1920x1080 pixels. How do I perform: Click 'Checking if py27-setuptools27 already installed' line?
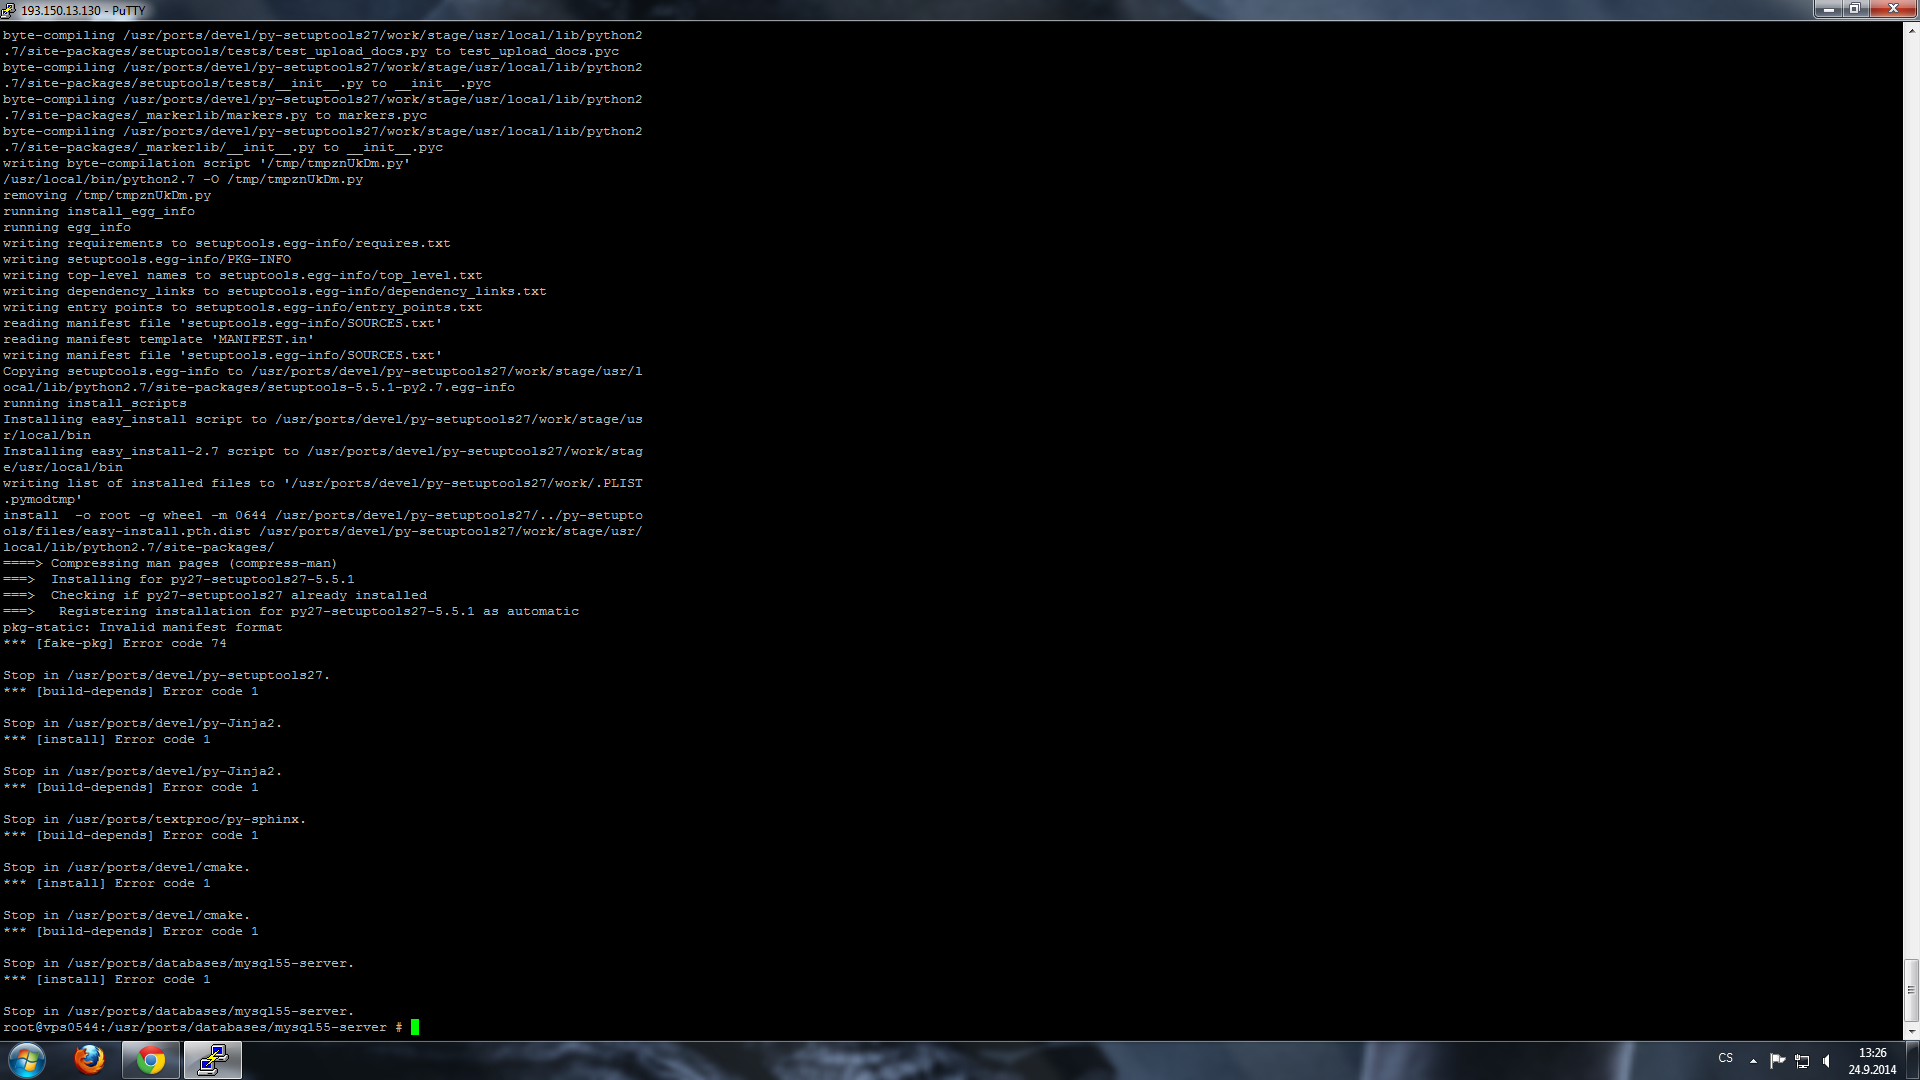tap(239, 595)
